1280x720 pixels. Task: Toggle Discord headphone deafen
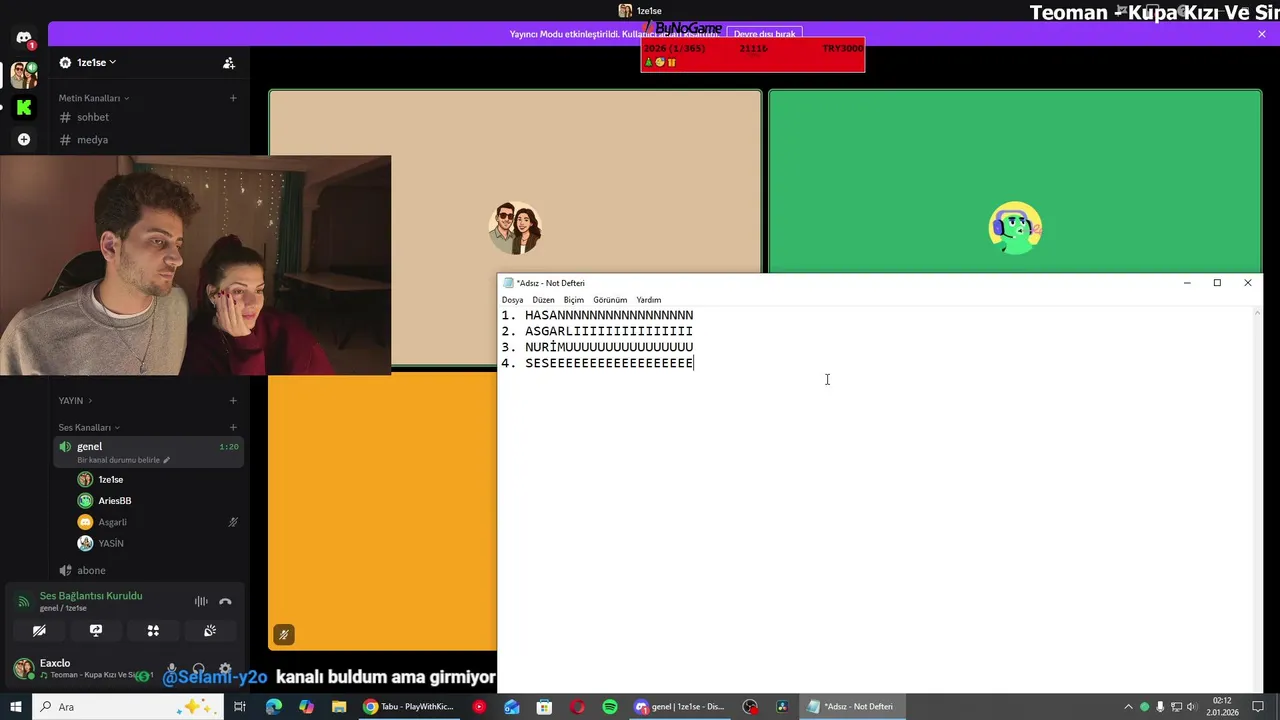[198, 669]
